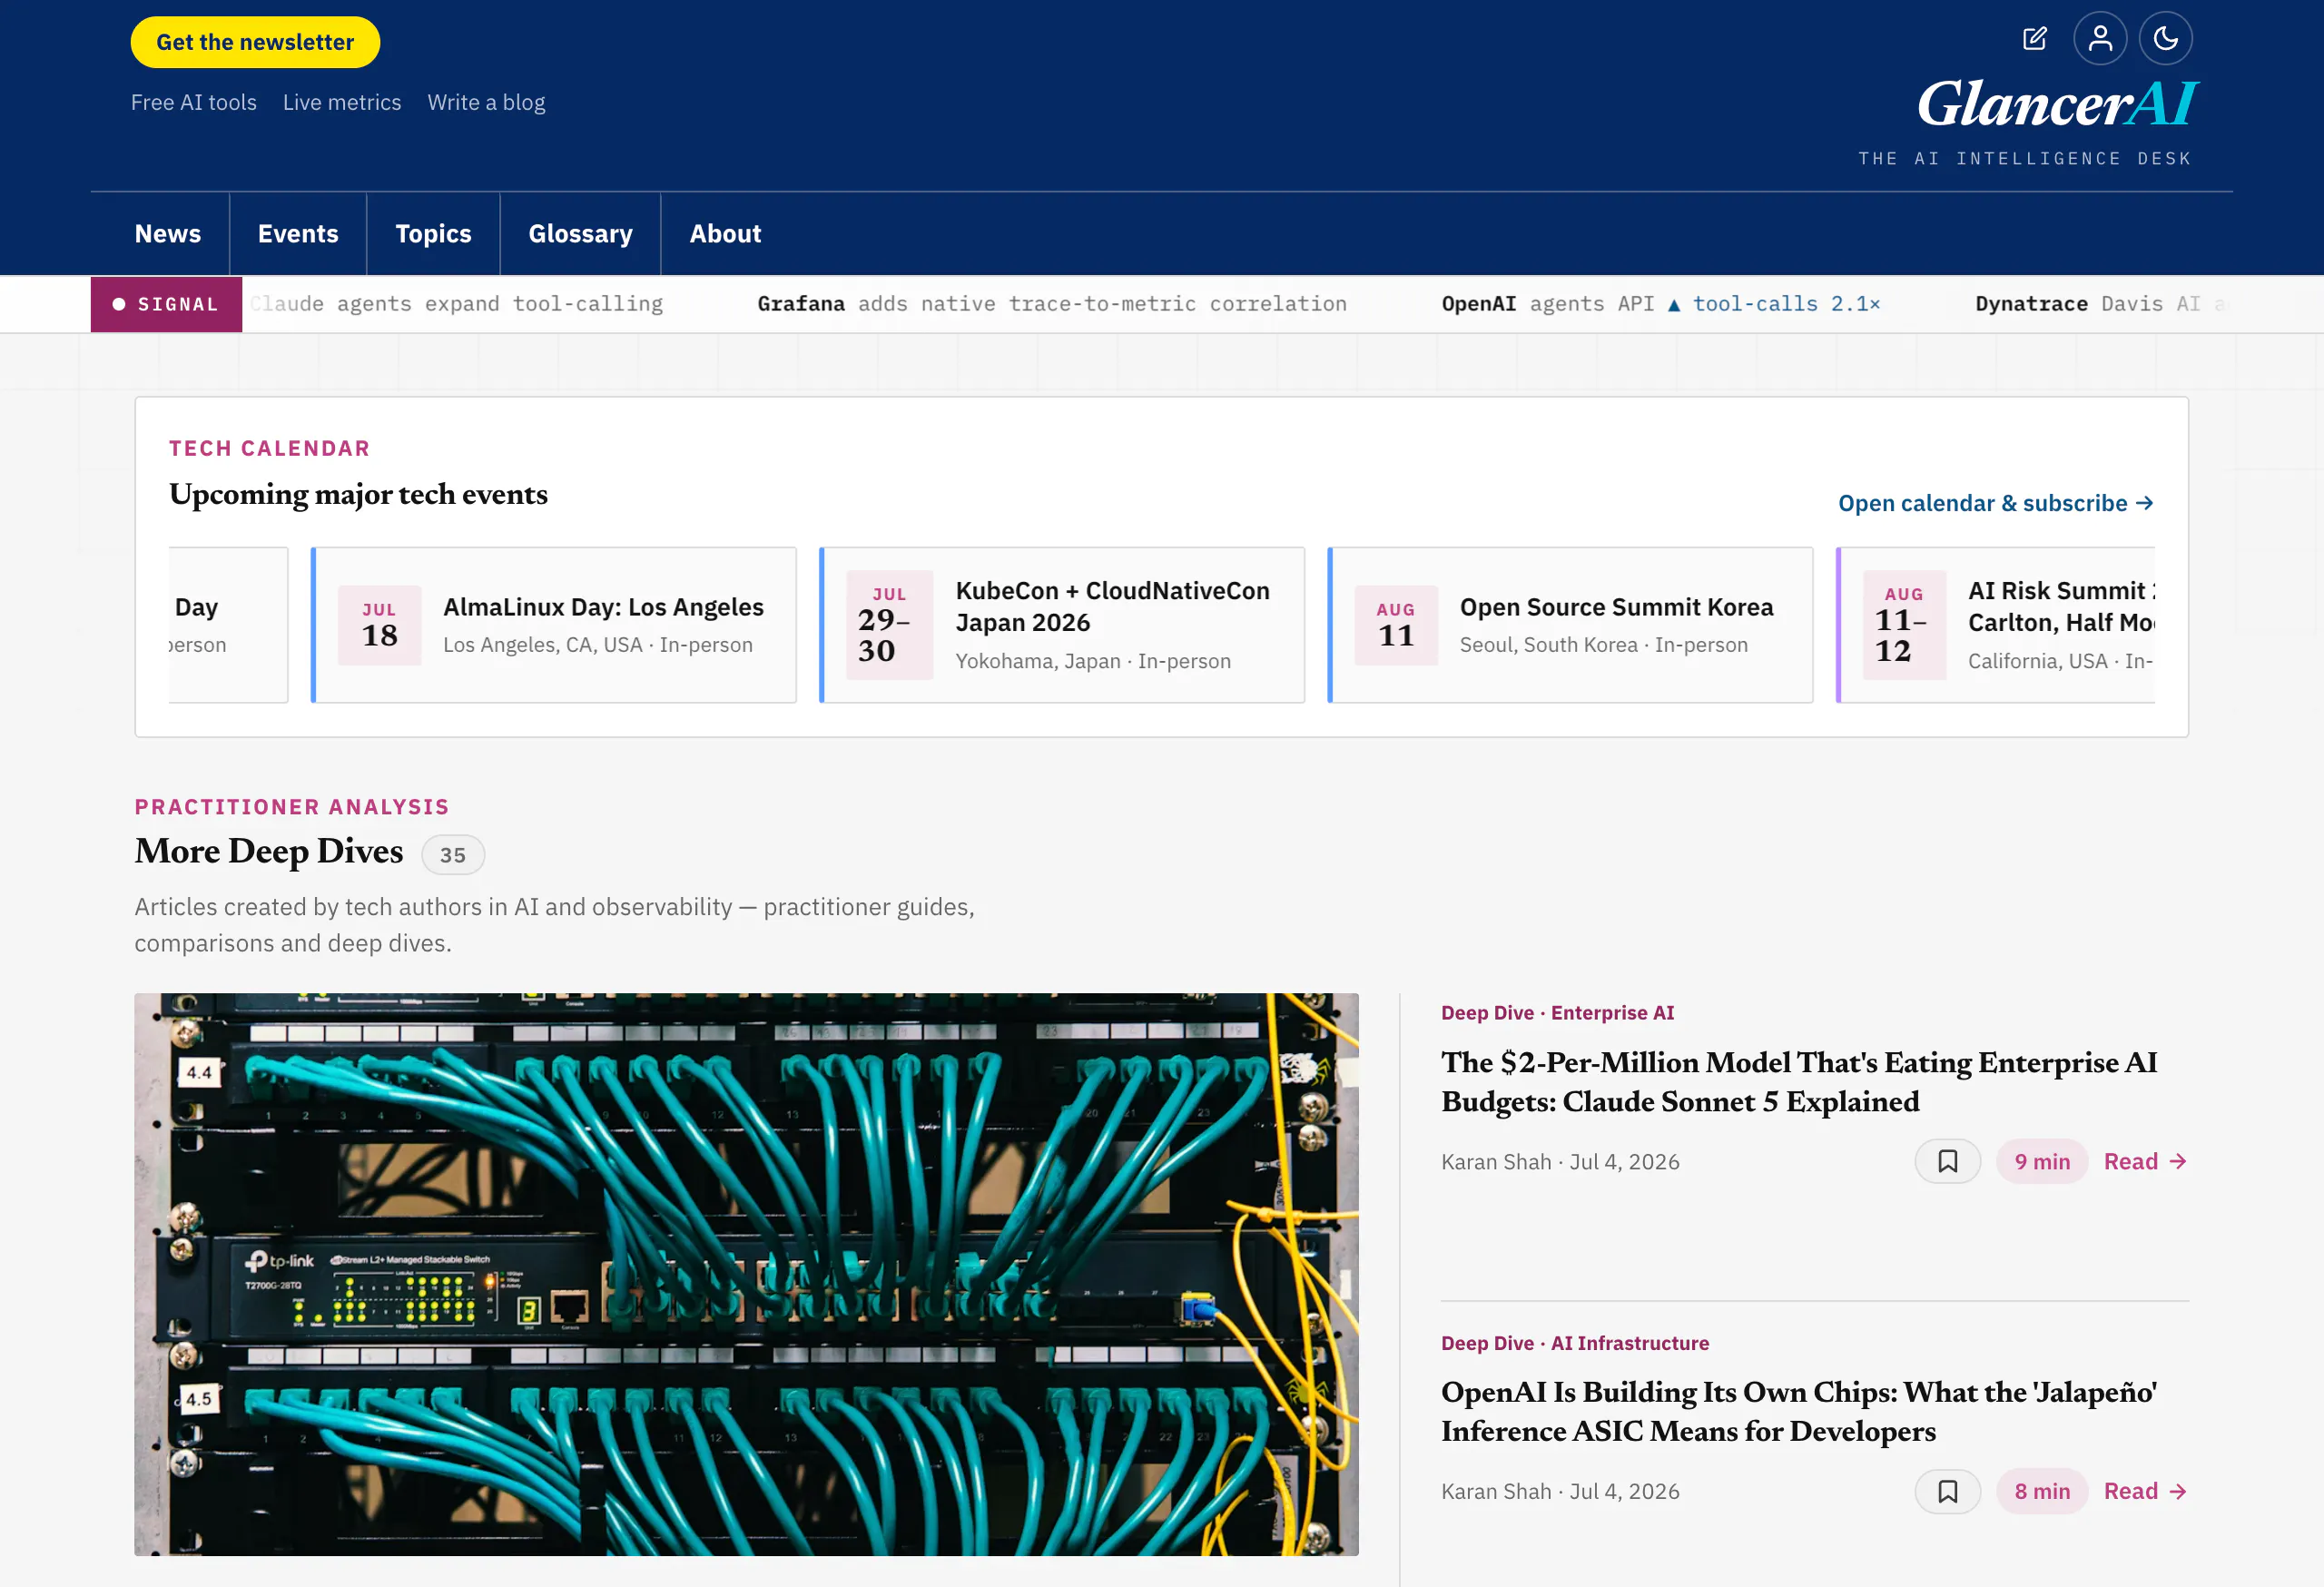
Task: Click the Claude agents expand tool-calling ticker item
Action: pyautogui.click(x=456, y=304)
